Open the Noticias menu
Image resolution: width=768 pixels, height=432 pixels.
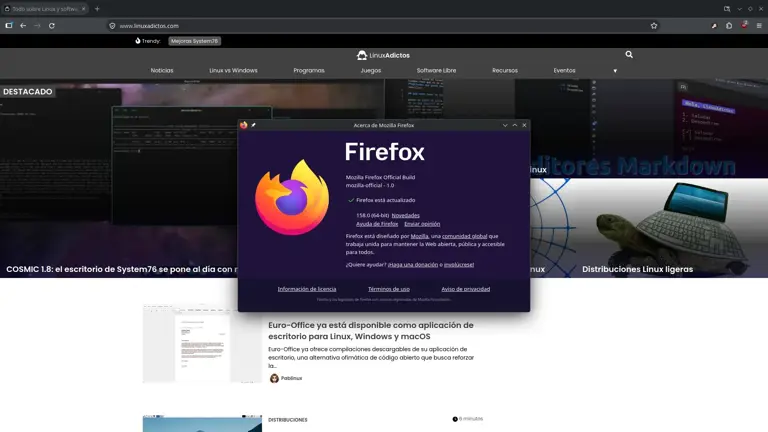pos(162,71)
